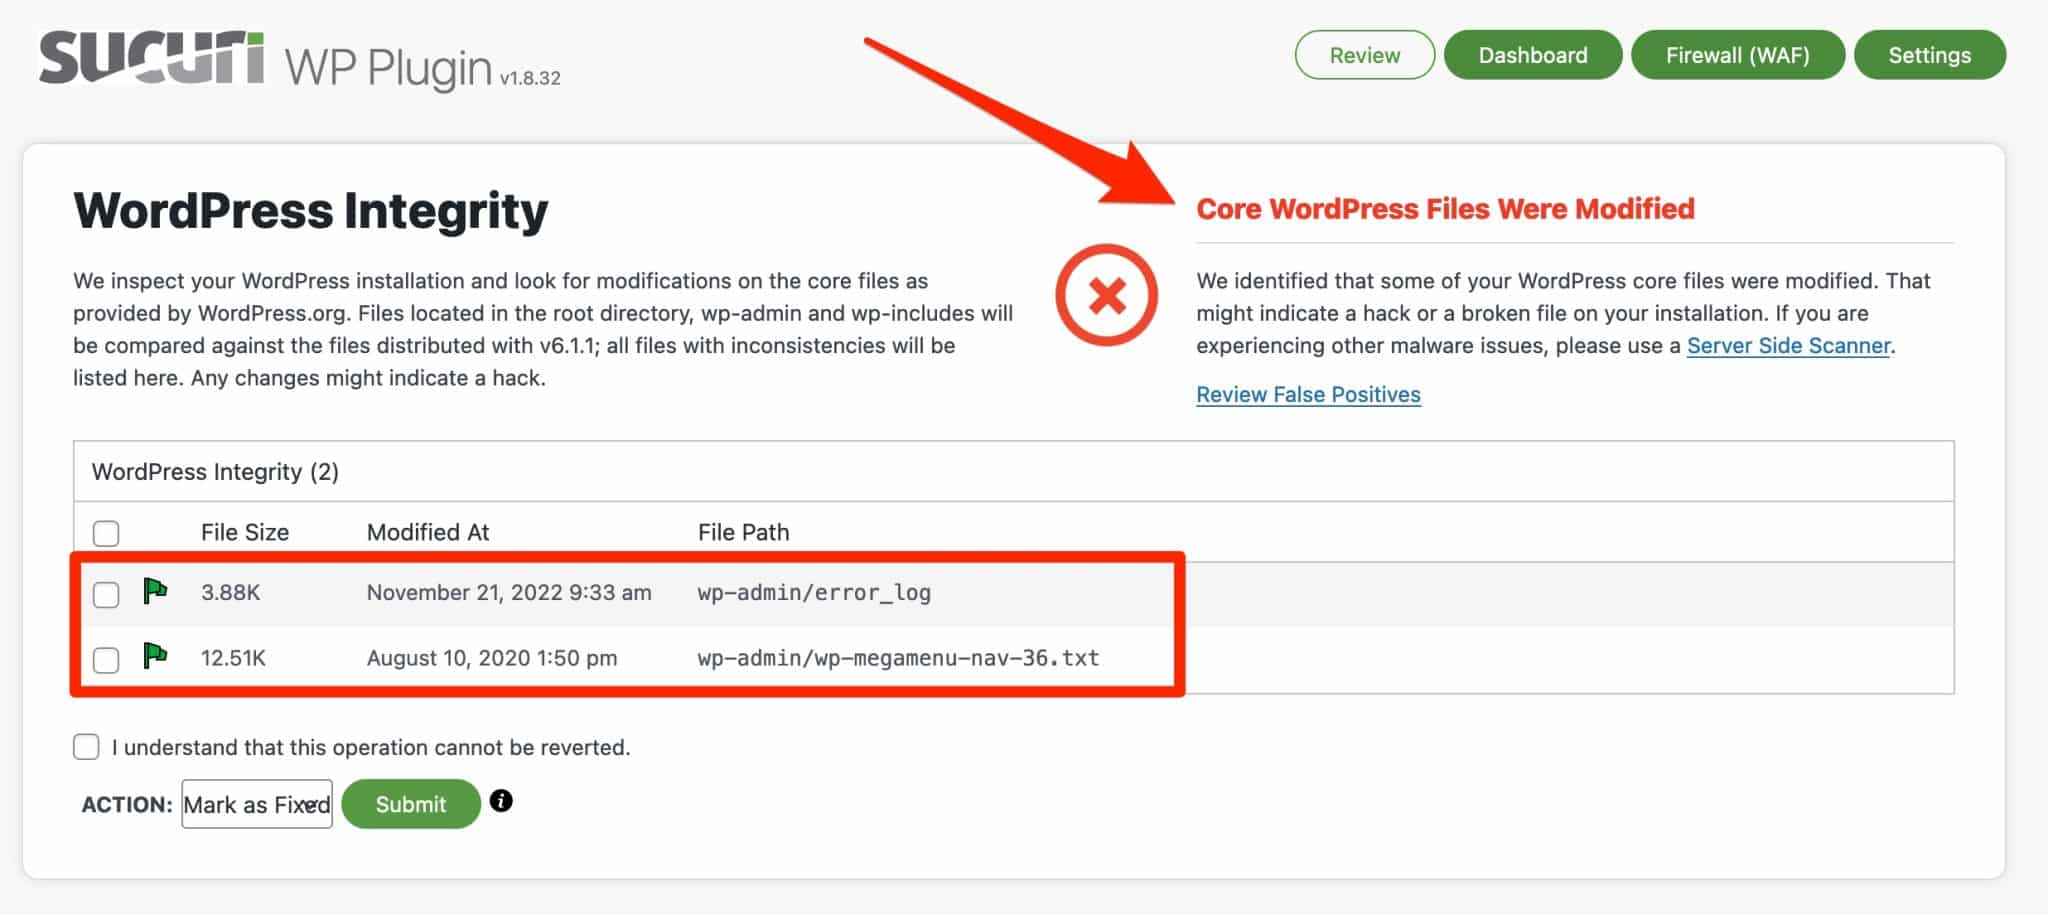Open the Review tab

pyautogui.click(x=1365, y=55)
